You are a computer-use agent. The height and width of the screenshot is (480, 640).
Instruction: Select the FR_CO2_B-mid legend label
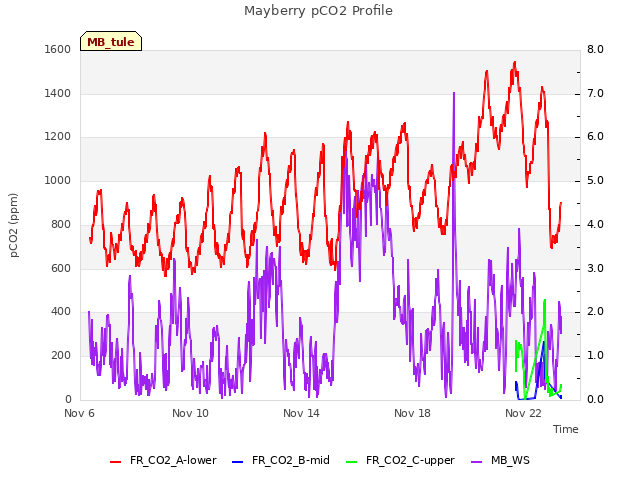pos(291,460)
